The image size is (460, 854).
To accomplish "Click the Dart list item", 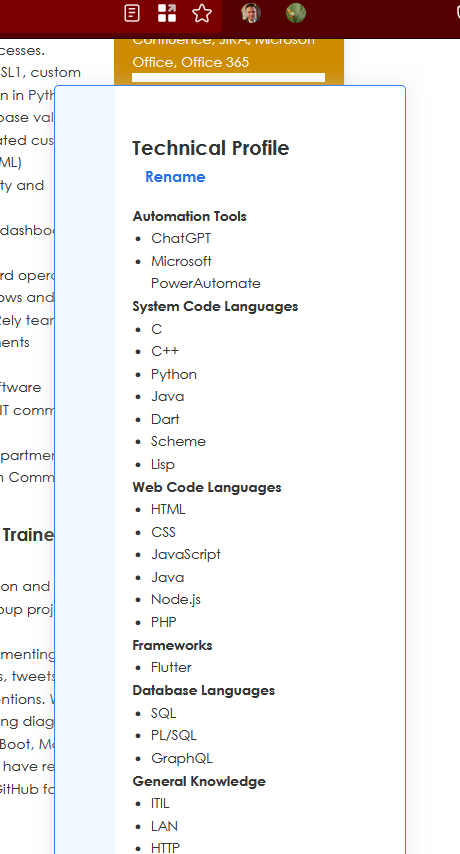I will tap(165, 419).
